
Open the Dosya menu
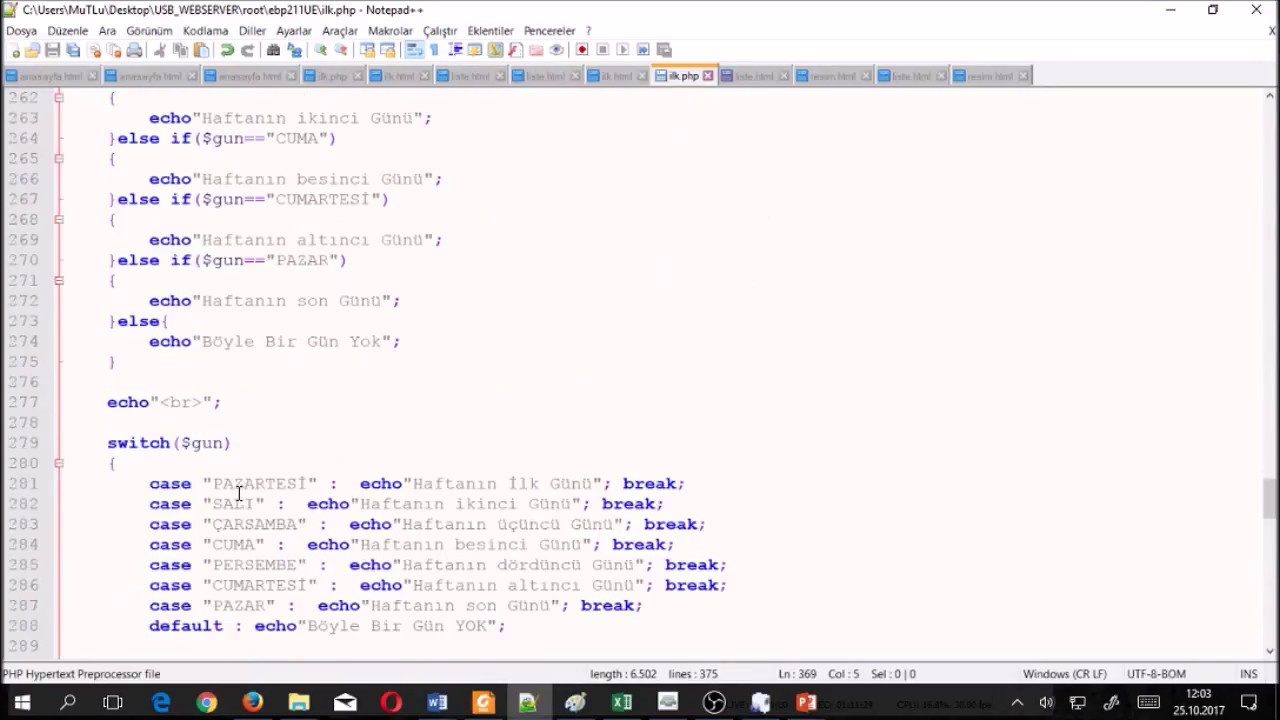21,31
